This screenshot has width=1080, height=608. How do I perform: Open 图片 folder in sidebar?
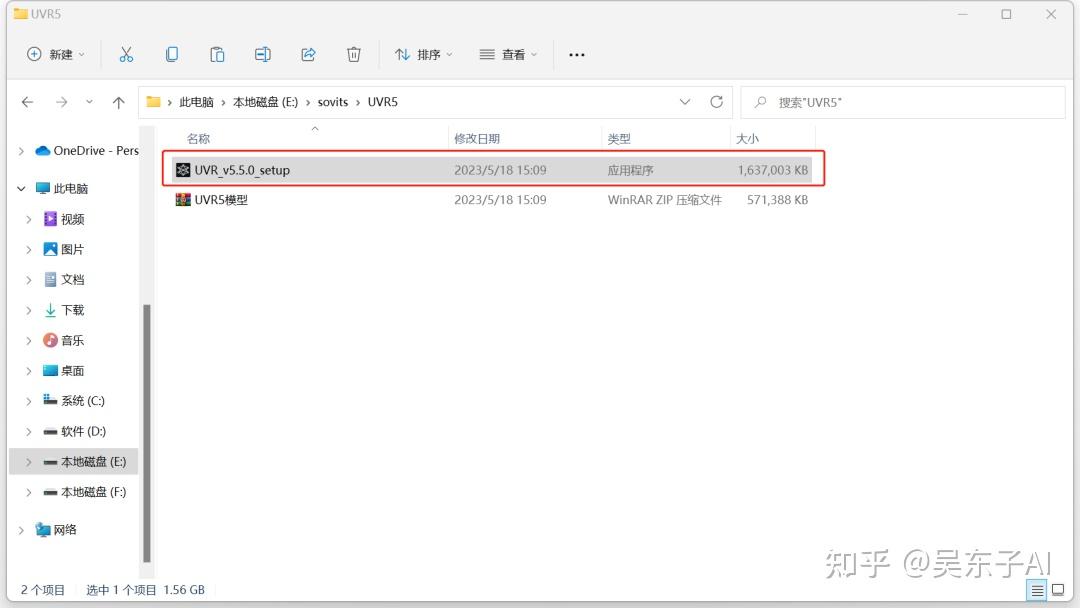[64, 249]
